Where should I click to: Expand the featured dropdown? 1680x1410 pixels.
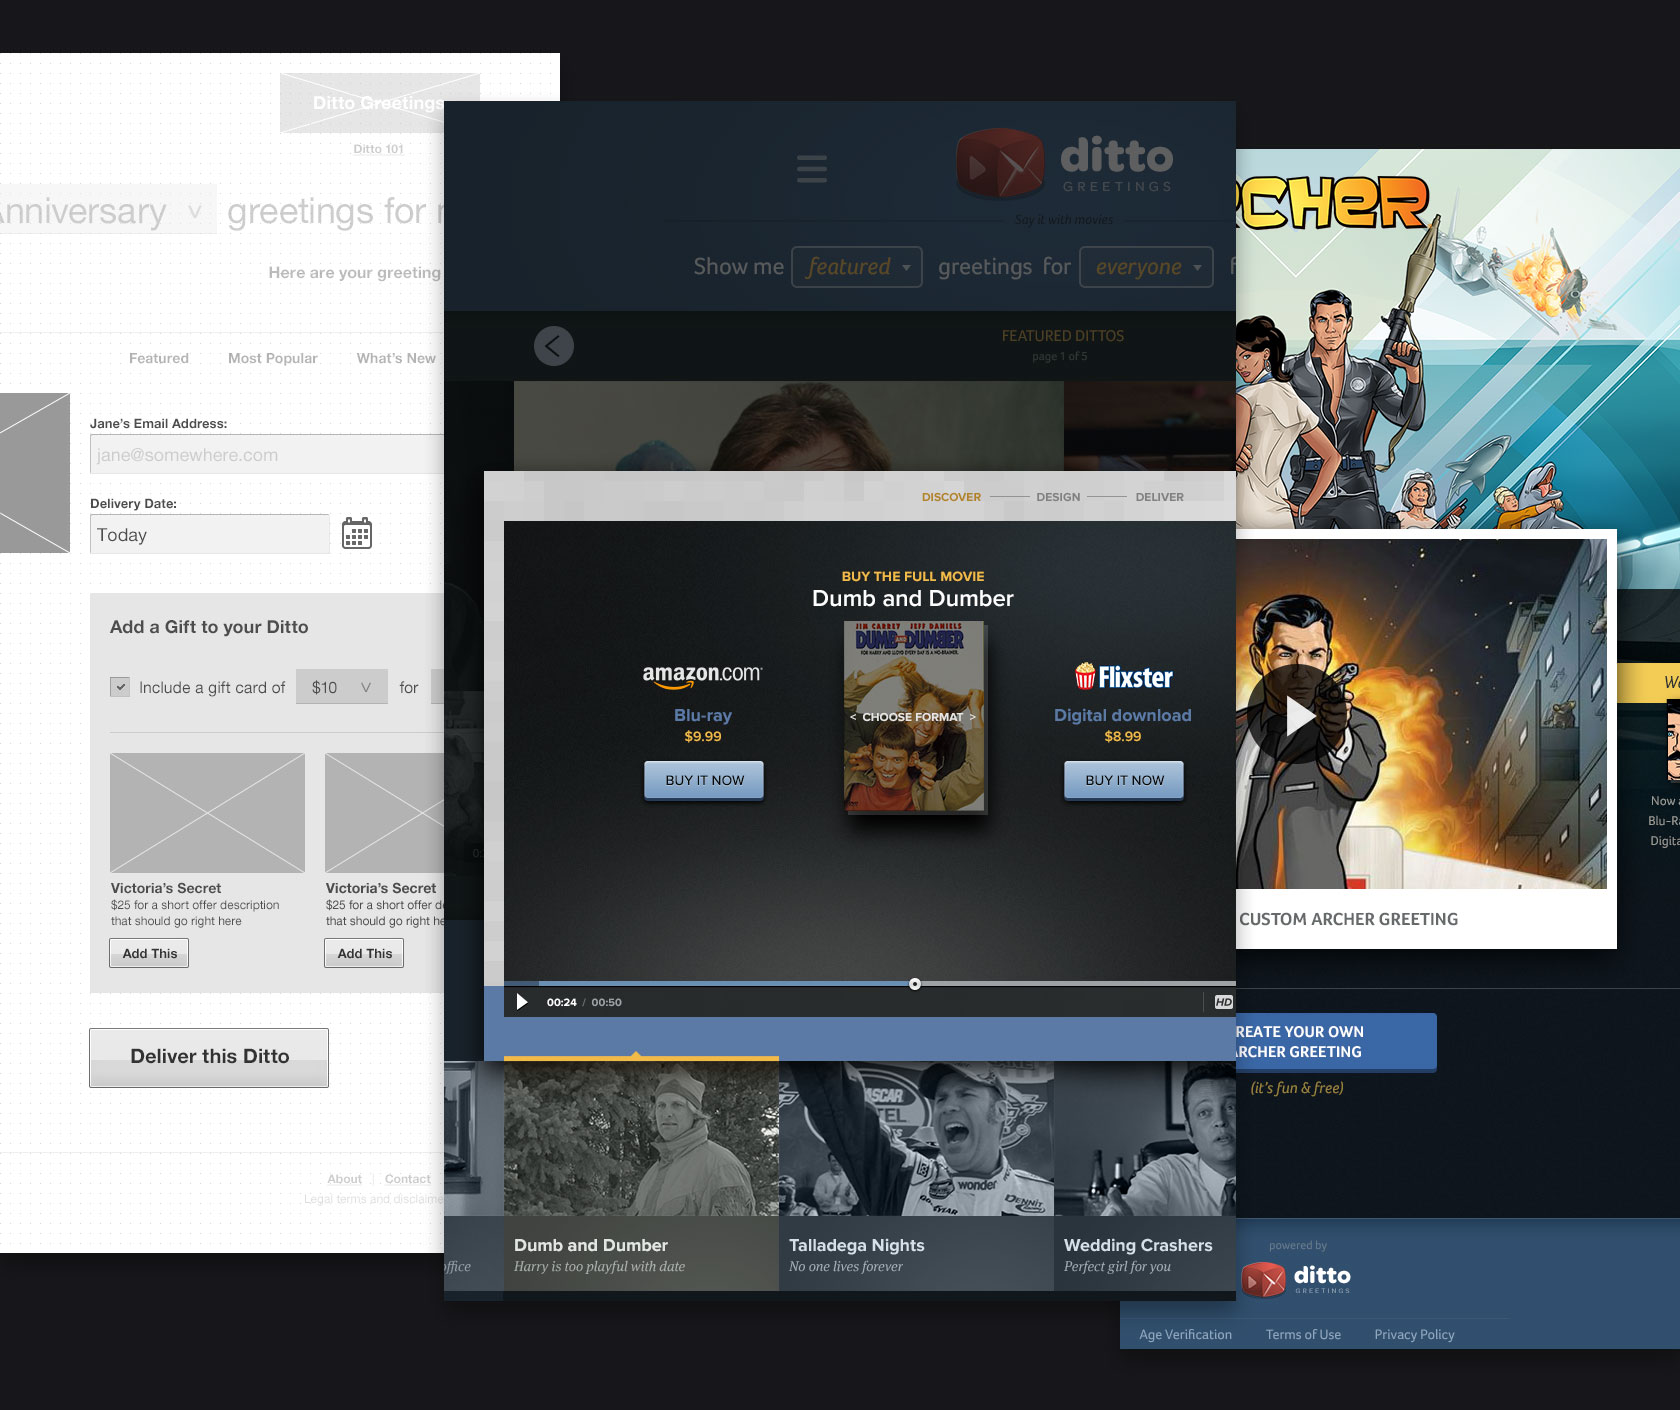pos(857,267)
